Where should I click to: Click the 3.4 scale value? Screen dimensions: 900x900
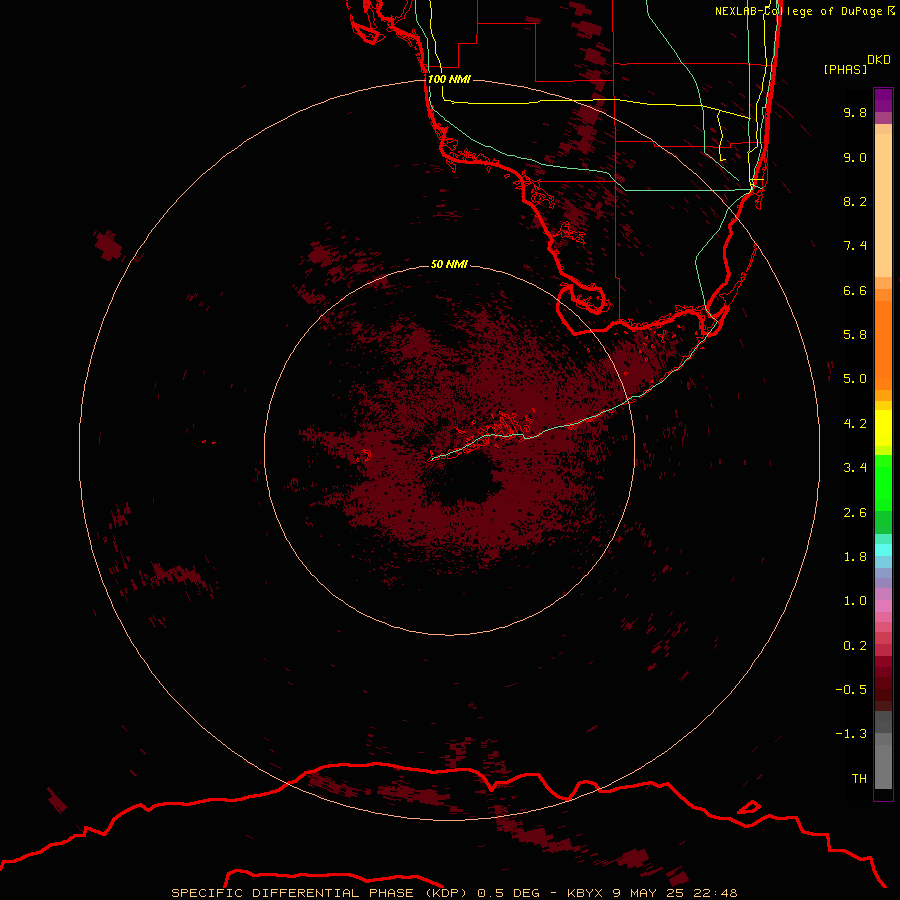coord(855,468)
